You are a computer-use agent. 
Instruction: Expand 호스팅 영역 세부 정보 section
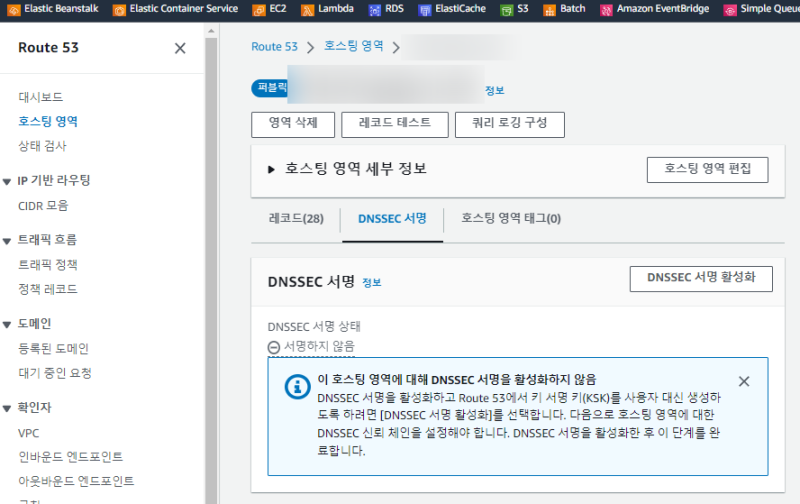(x=271, y=170)
